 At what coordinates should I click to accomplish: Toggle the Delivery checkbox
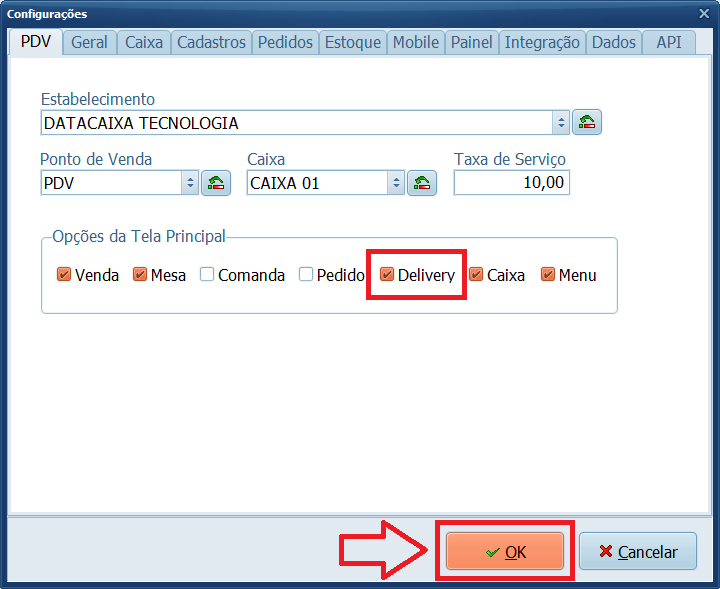click(387, 275)
